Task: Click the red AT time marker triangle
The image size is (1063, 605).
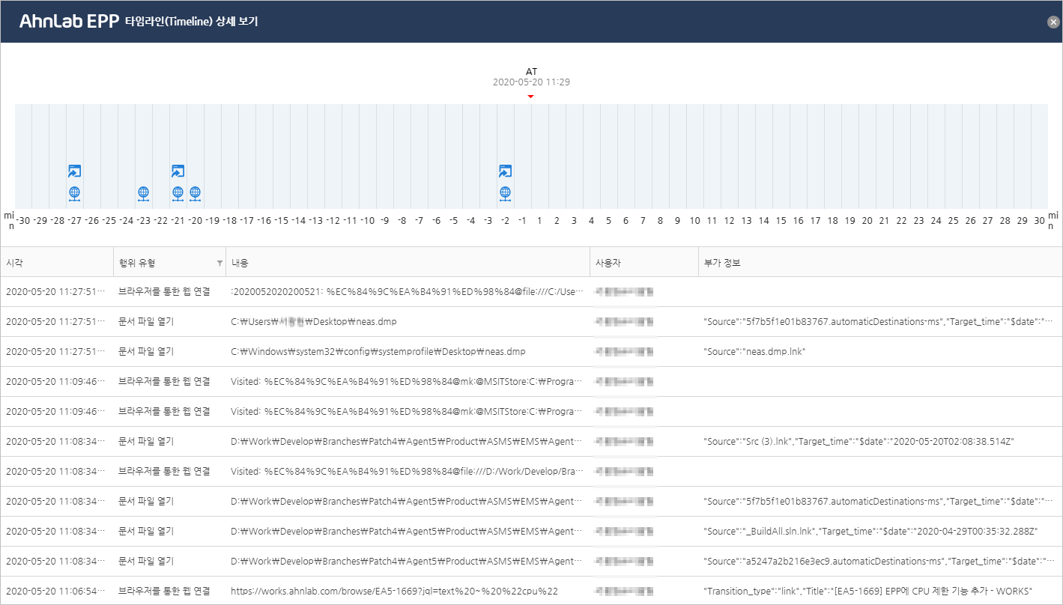Action: point(531,97)
